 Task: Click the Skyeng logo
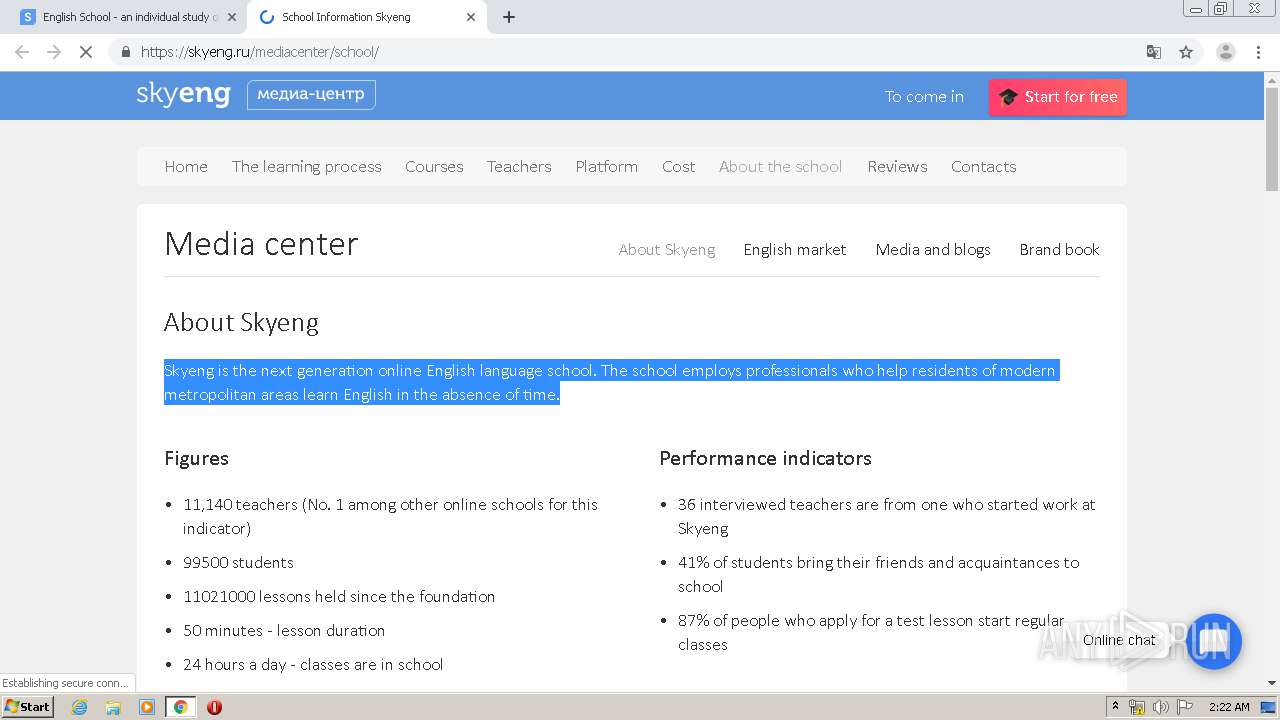click(184, 95)
